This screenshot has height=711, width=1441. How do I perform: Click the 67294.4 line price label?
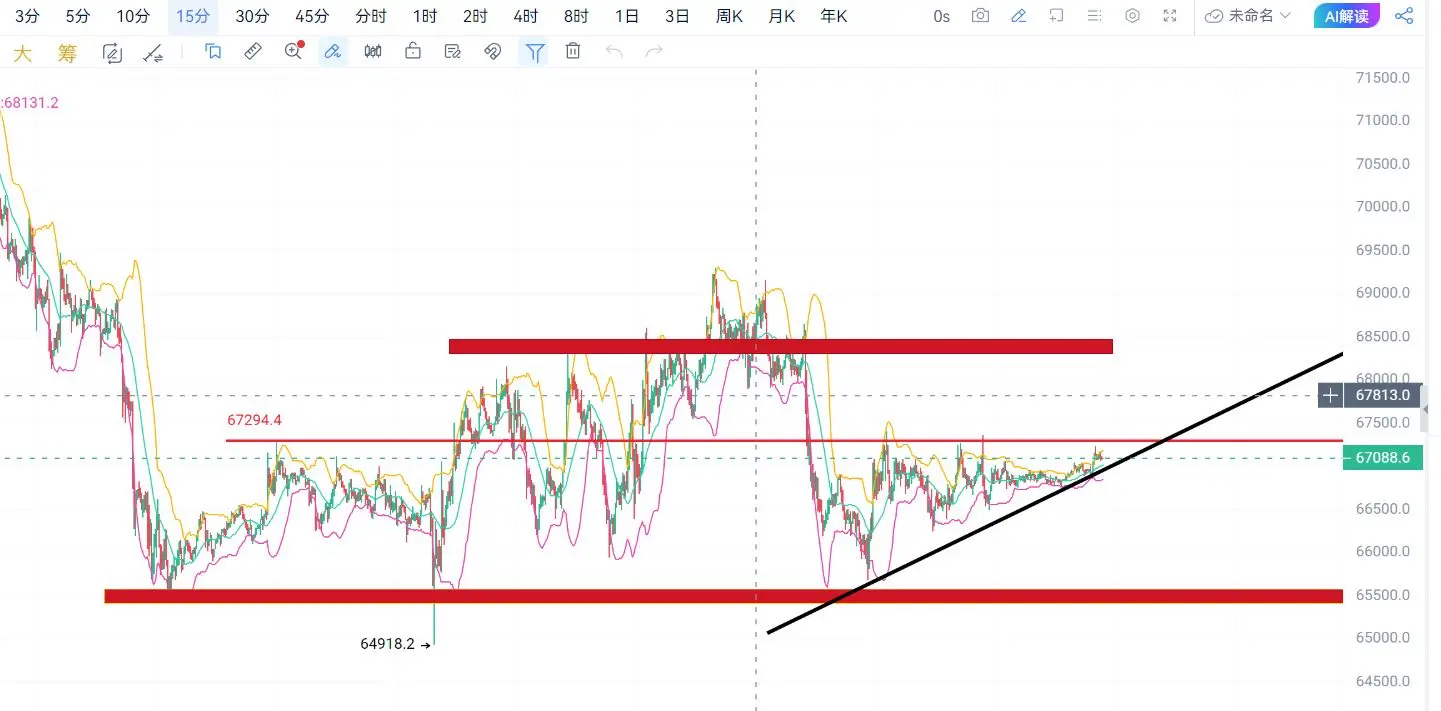coord(255,421)
